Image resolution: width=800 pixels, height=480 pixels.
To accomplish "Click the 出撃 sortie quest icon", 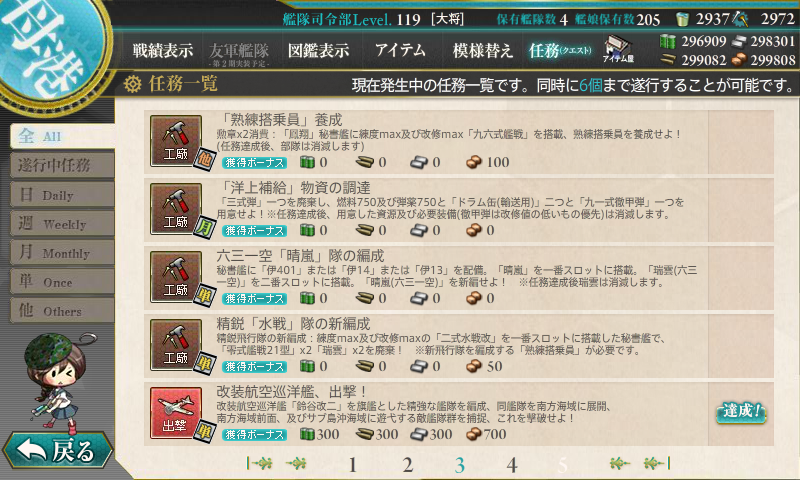I will pyautogui.click(x=176, y=413).
